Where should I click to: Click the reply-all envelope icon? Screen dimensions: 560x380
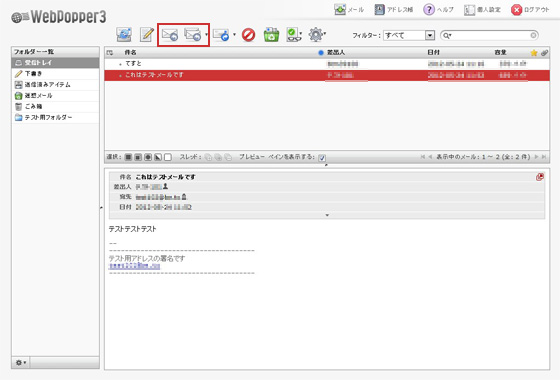point(193,35)
